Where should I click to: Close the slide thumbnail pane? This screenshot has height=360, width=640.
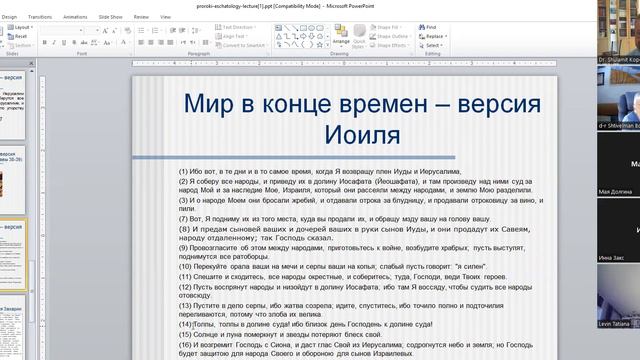click(31, 64)
